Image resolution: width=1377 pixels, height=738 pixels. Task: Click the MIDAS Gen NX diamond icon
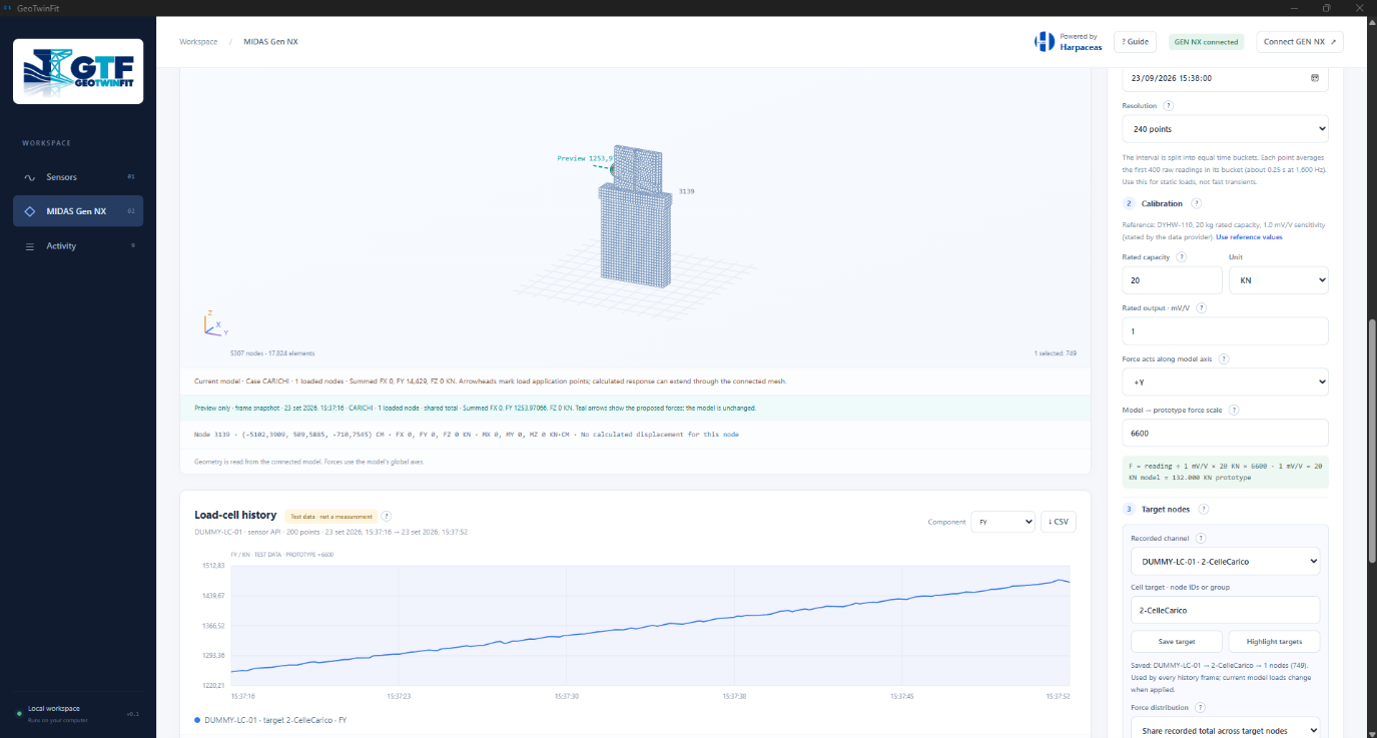30,211
